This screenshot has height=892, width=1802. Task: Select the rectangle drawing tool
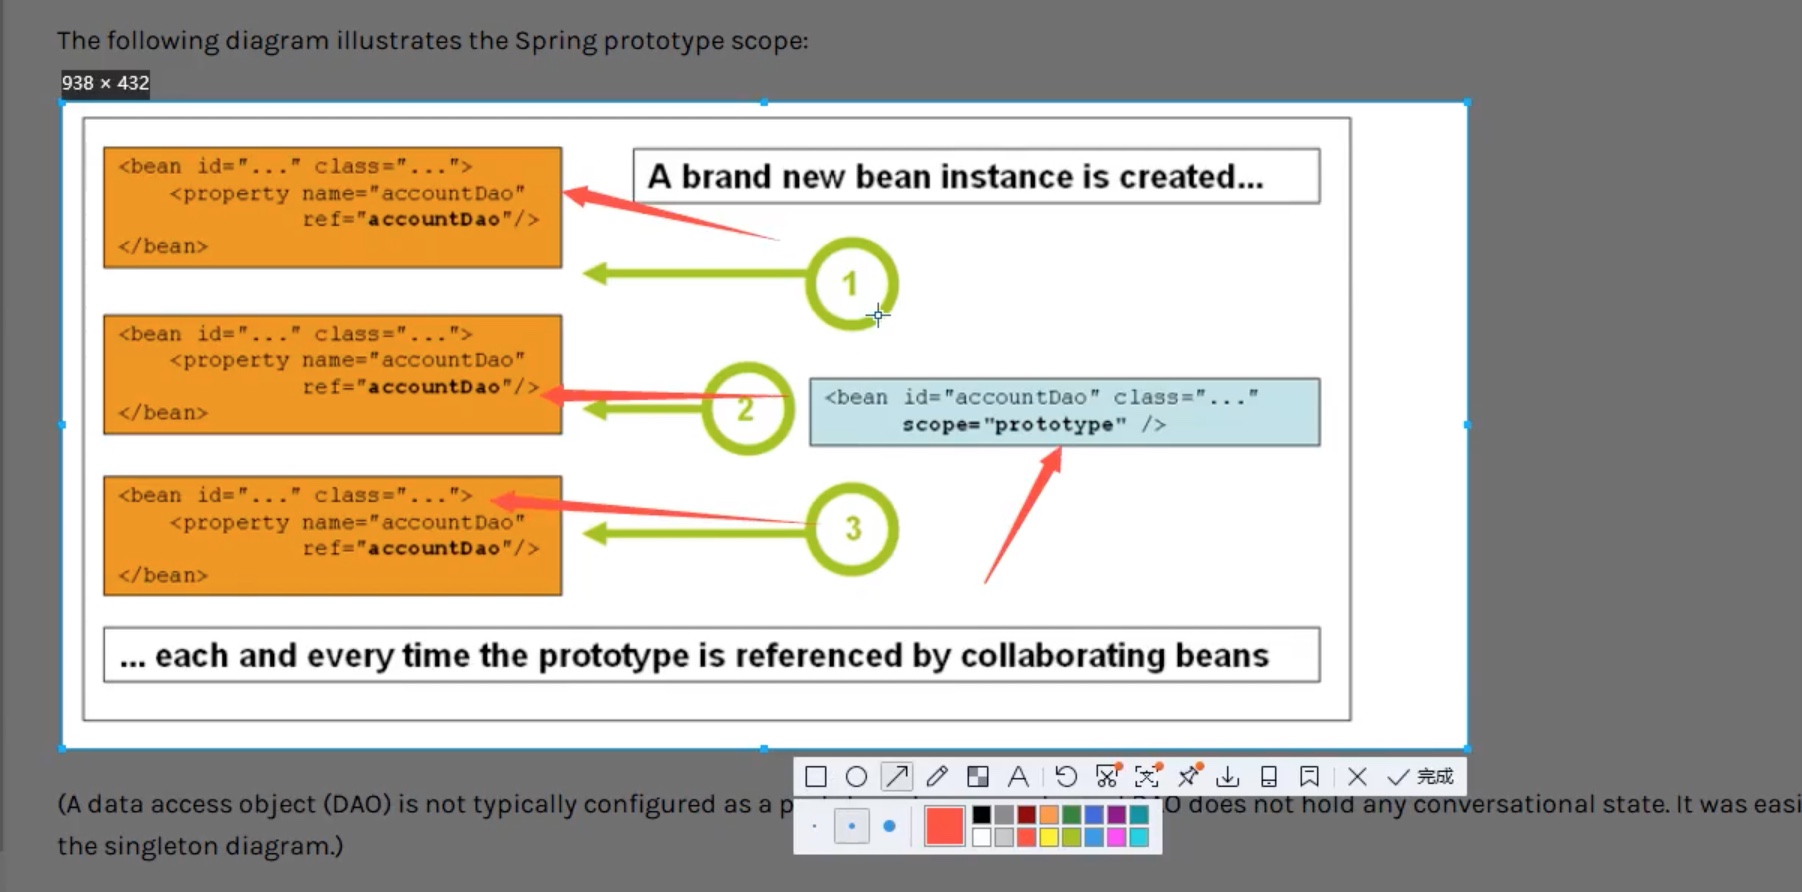816,777
